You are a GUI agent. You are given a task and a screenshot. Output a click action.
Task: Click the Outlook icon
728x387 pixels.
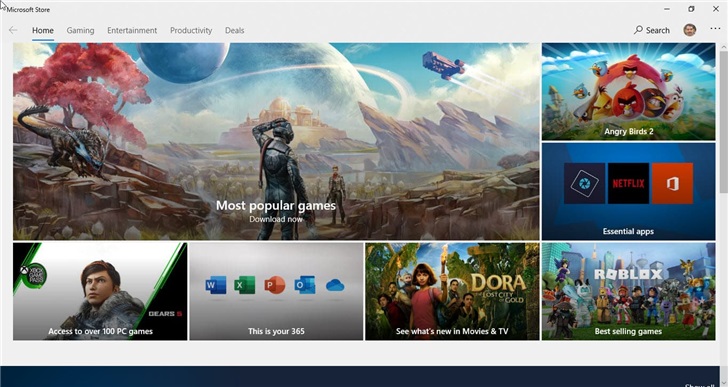point(305,285)
